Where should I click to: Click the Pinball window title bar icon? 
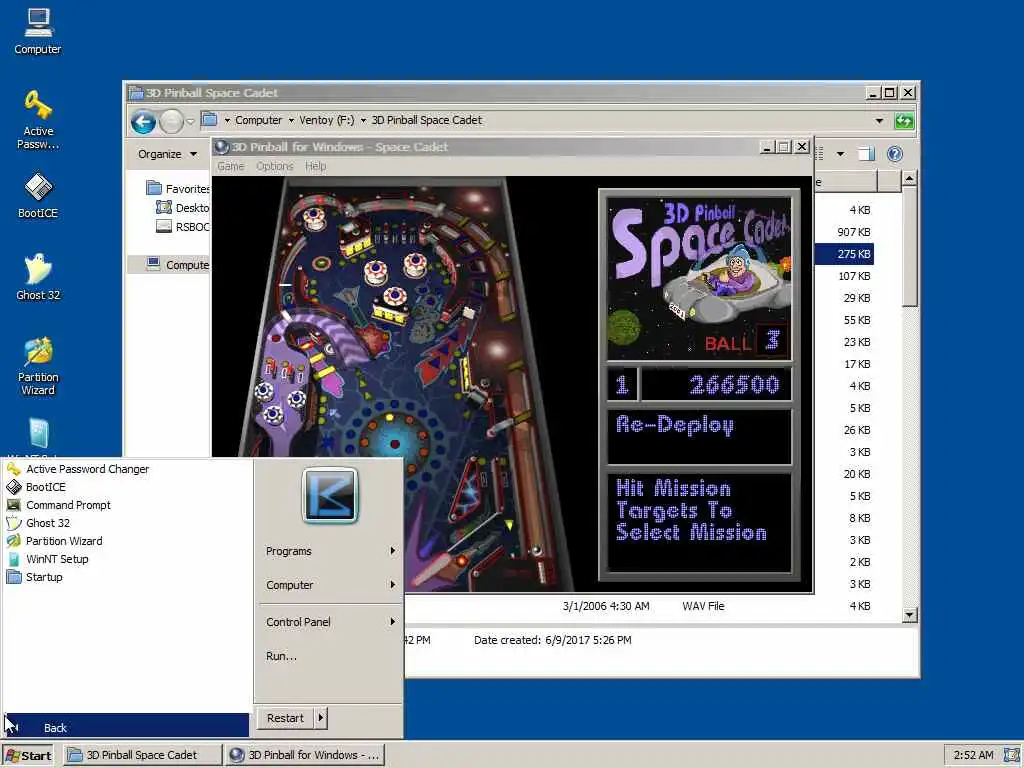pyautogui.click(x=222, y=147)
